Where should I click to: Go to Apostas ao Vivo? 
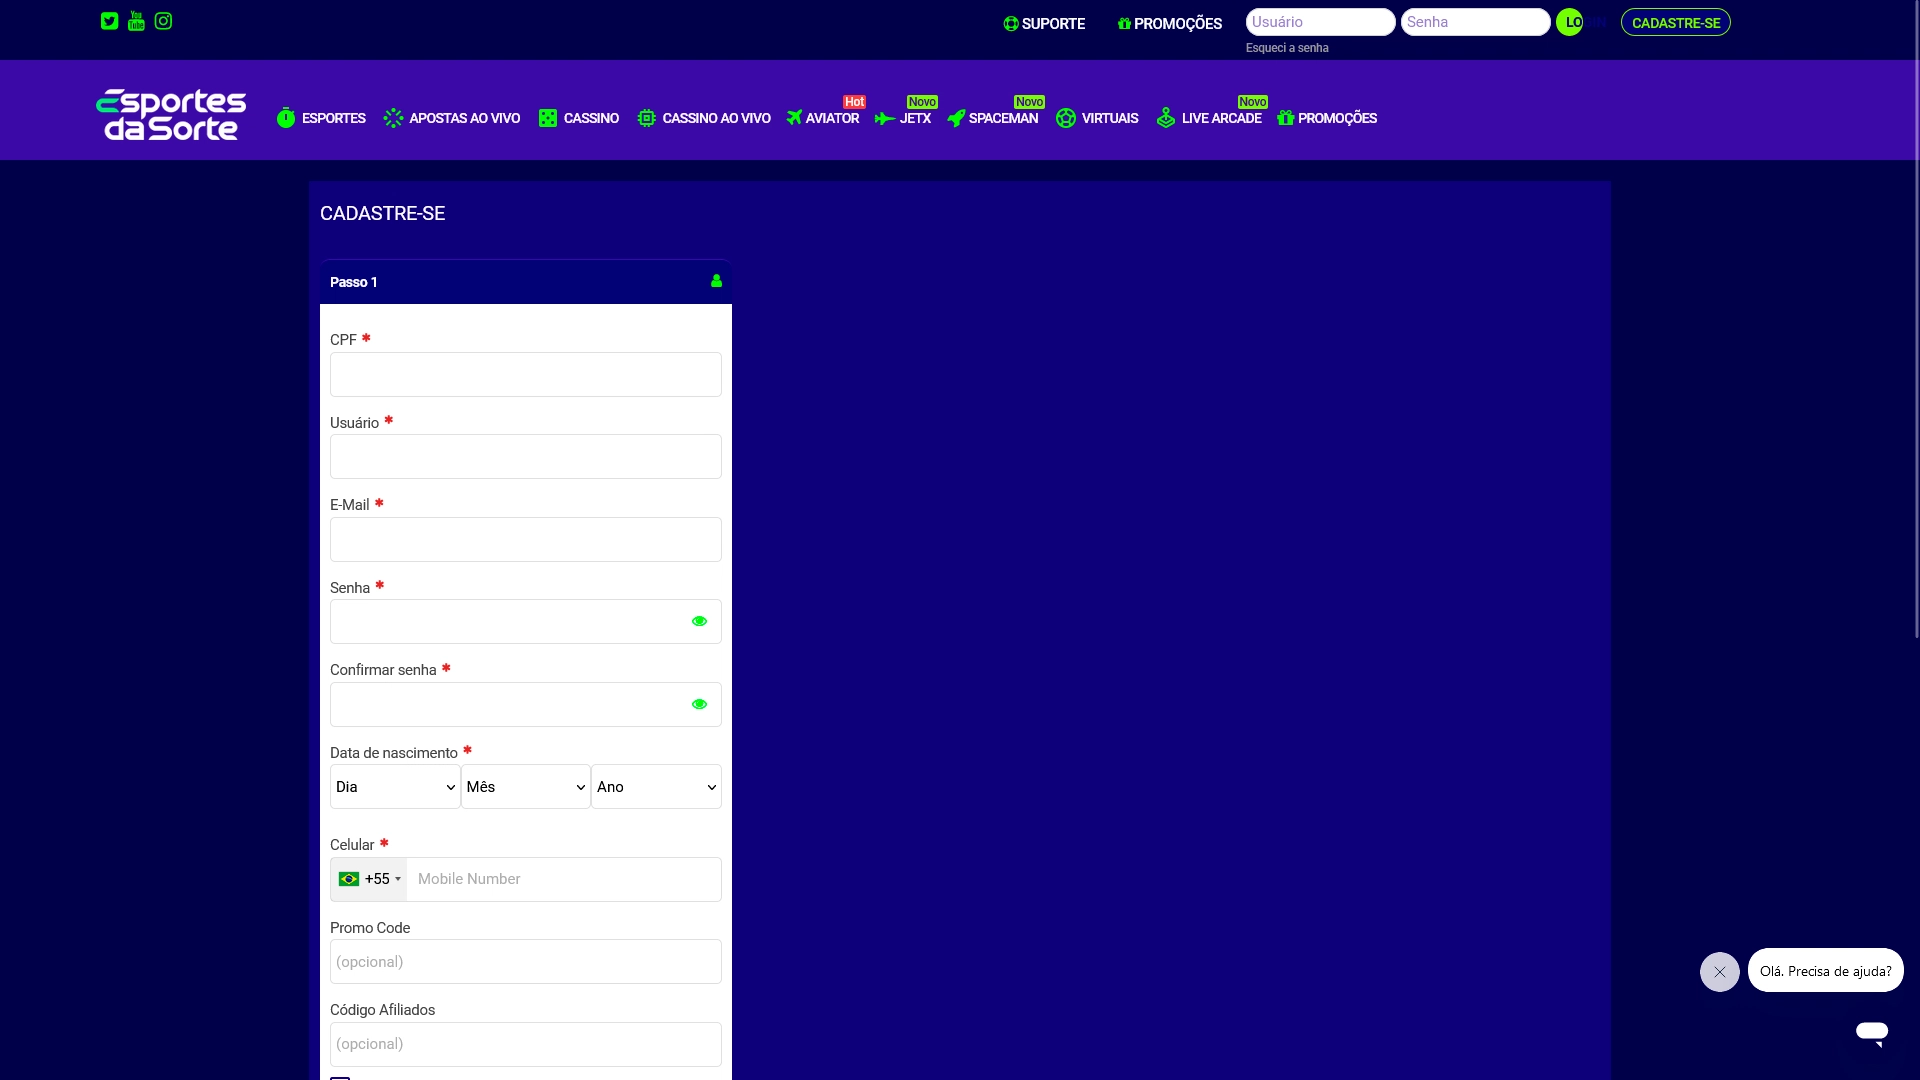(452, 118)
